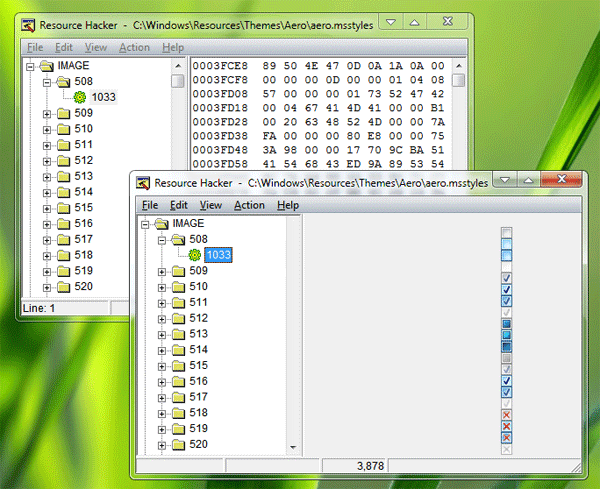This screenshot has width=600, height=489.
Task: Expand the 512 node in front window
Action: [x=162, y=319]
